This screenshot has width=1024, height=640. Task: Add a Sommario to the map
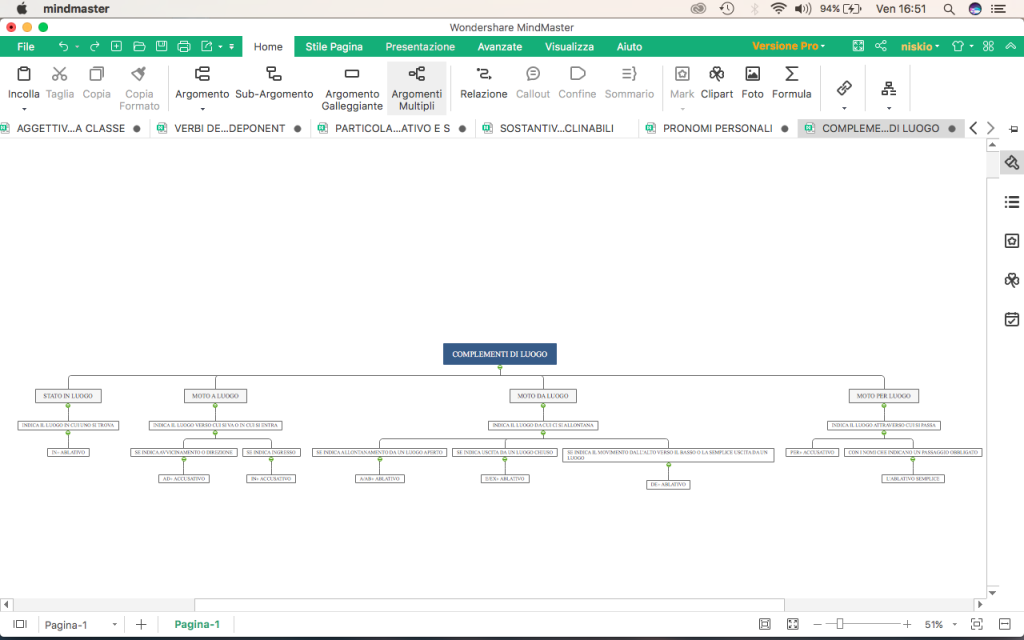[629, 85]
